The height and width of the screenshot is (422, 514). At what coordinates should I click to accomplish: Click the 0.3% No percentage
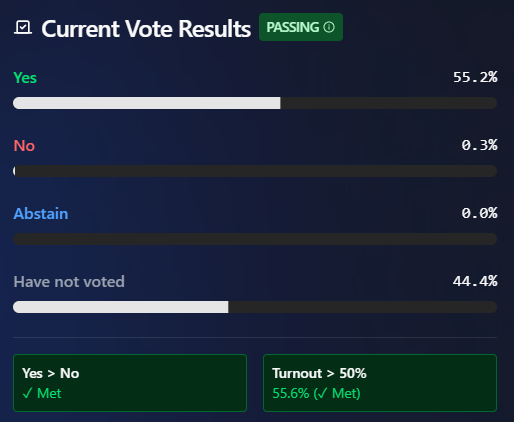click(x=479, y=145)
